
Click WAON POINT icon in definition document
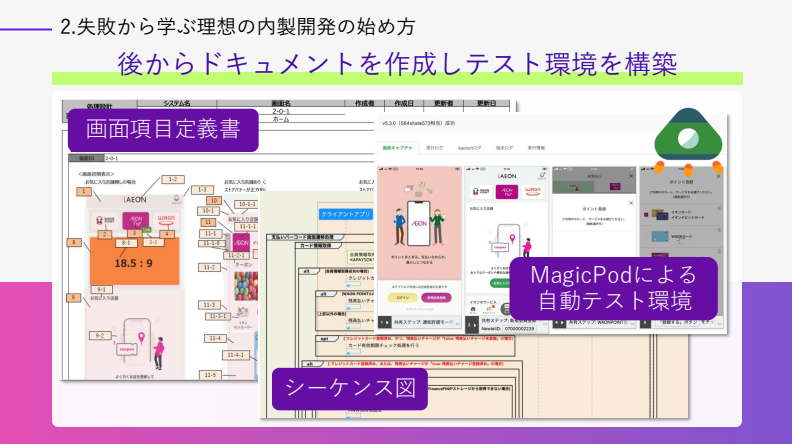105,220
